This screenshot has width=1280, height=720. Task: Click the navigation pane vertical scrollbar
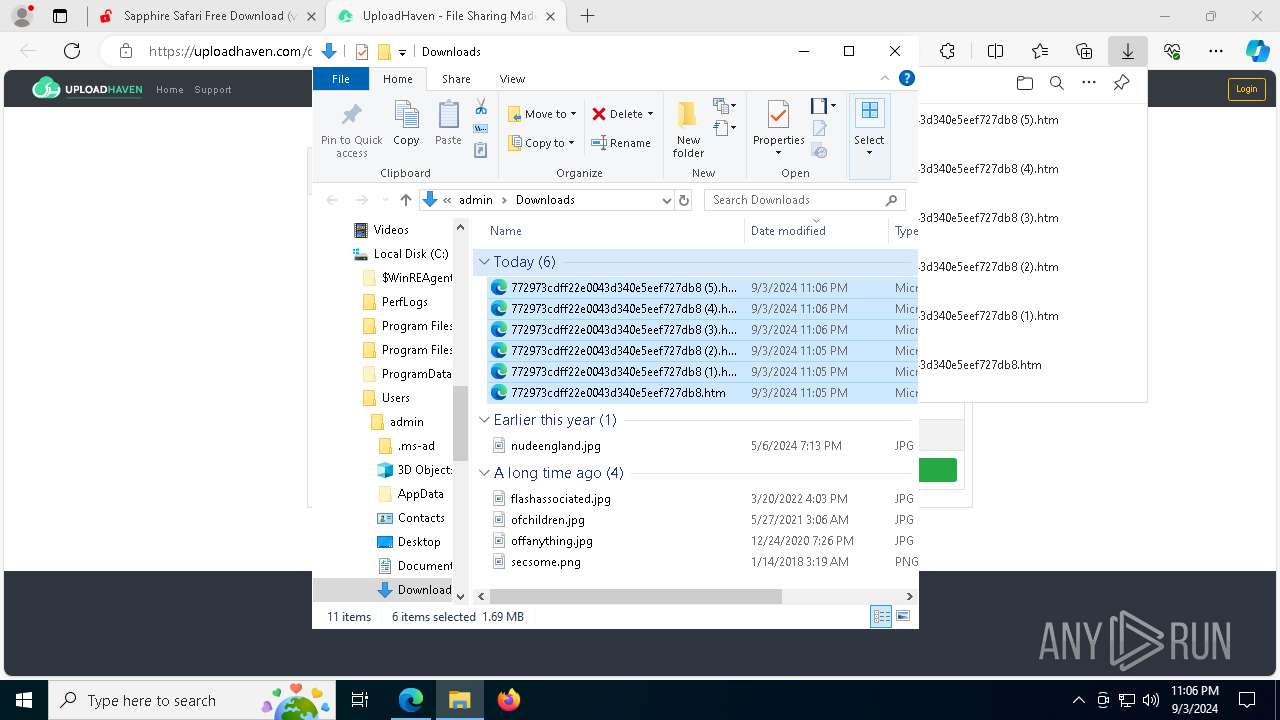point(461,423)
